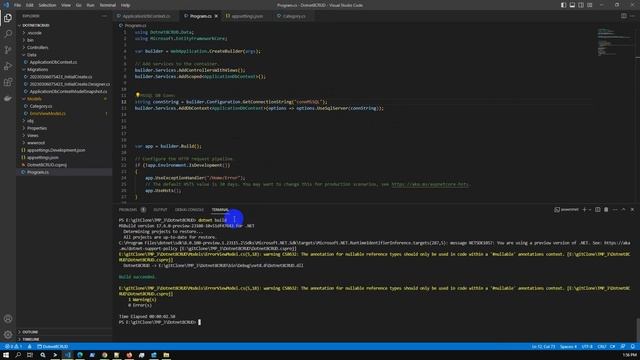Maximize the panel with chevron up icon
Viewport: 640px width, 360px height.
click(623, 209)
